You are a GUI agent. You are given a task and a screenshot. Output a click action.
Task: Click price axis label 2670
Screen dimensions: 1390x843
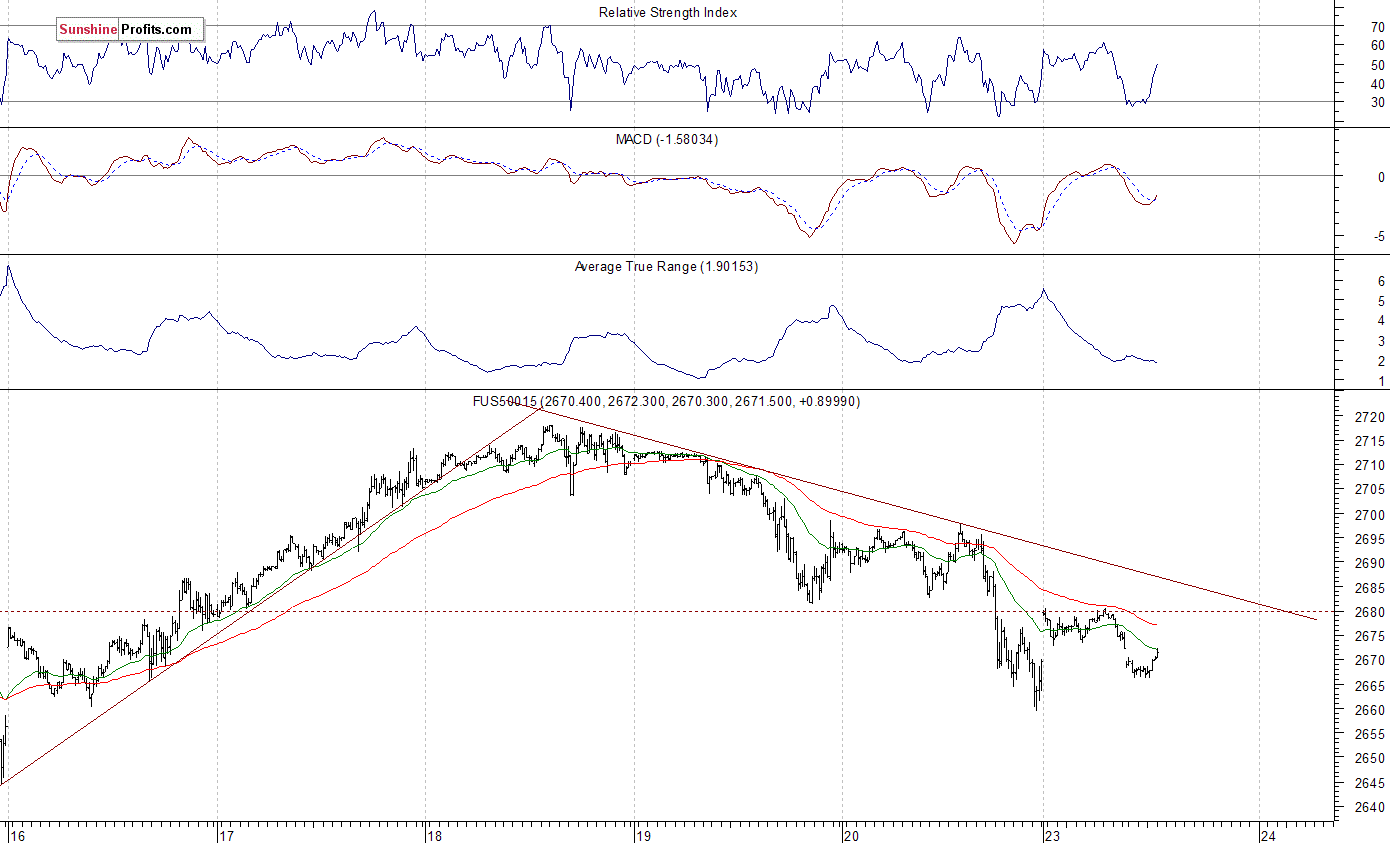click(1371, 661)
